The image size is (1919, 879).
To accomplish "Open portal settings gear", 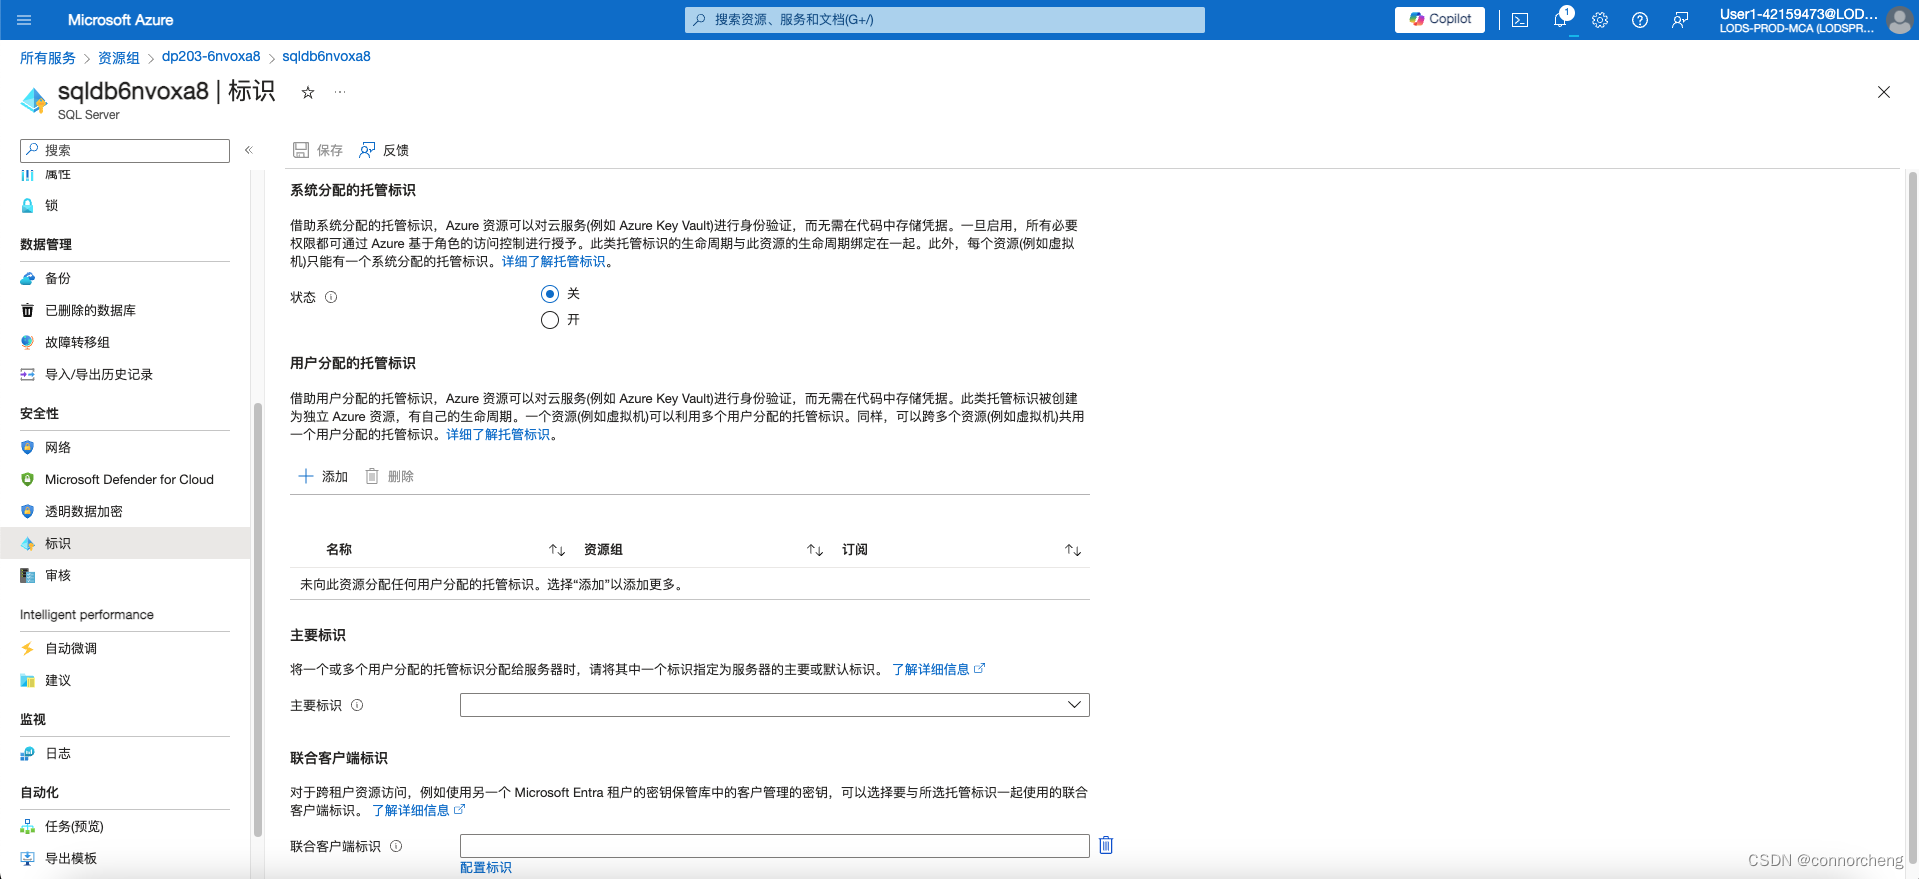I will (1600, 20).
